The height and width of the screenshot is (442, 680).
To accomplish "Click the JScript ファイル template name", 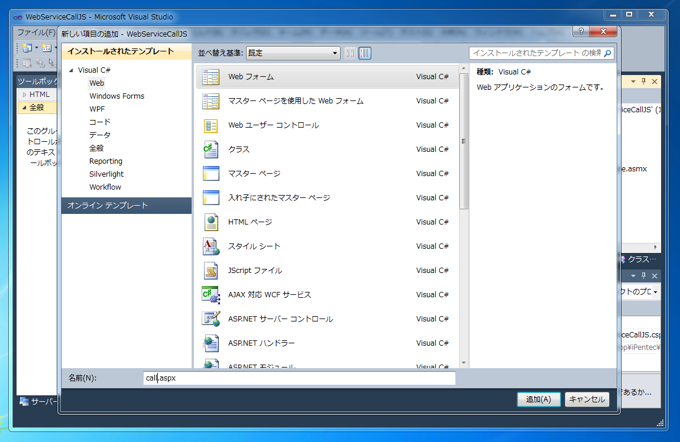I will tap(255, 271).
